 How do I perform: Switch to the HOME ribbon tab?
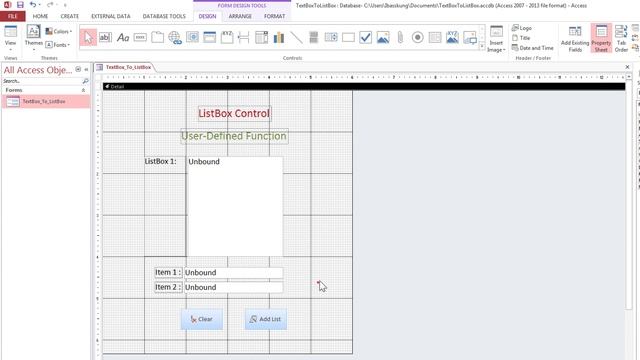pyautogui.click(x=40, y=16)
